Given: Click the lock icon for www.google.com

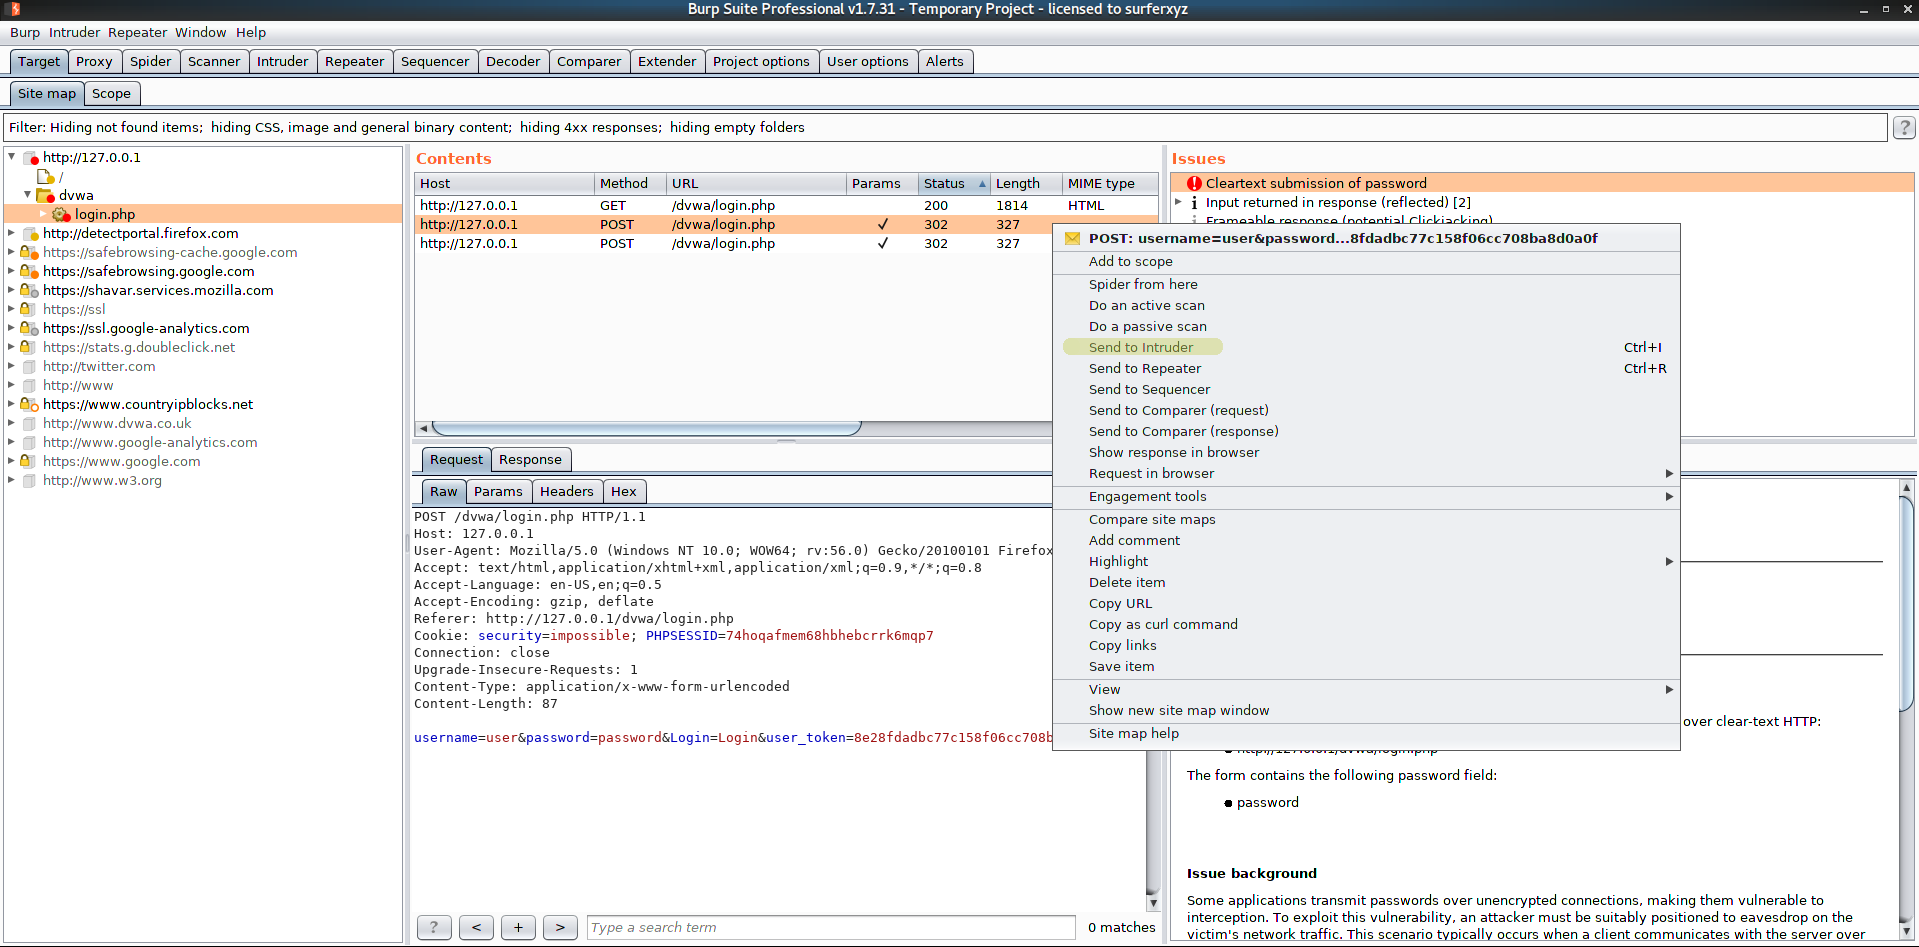Looking at the screenshot, I should (x=29, y=461).
